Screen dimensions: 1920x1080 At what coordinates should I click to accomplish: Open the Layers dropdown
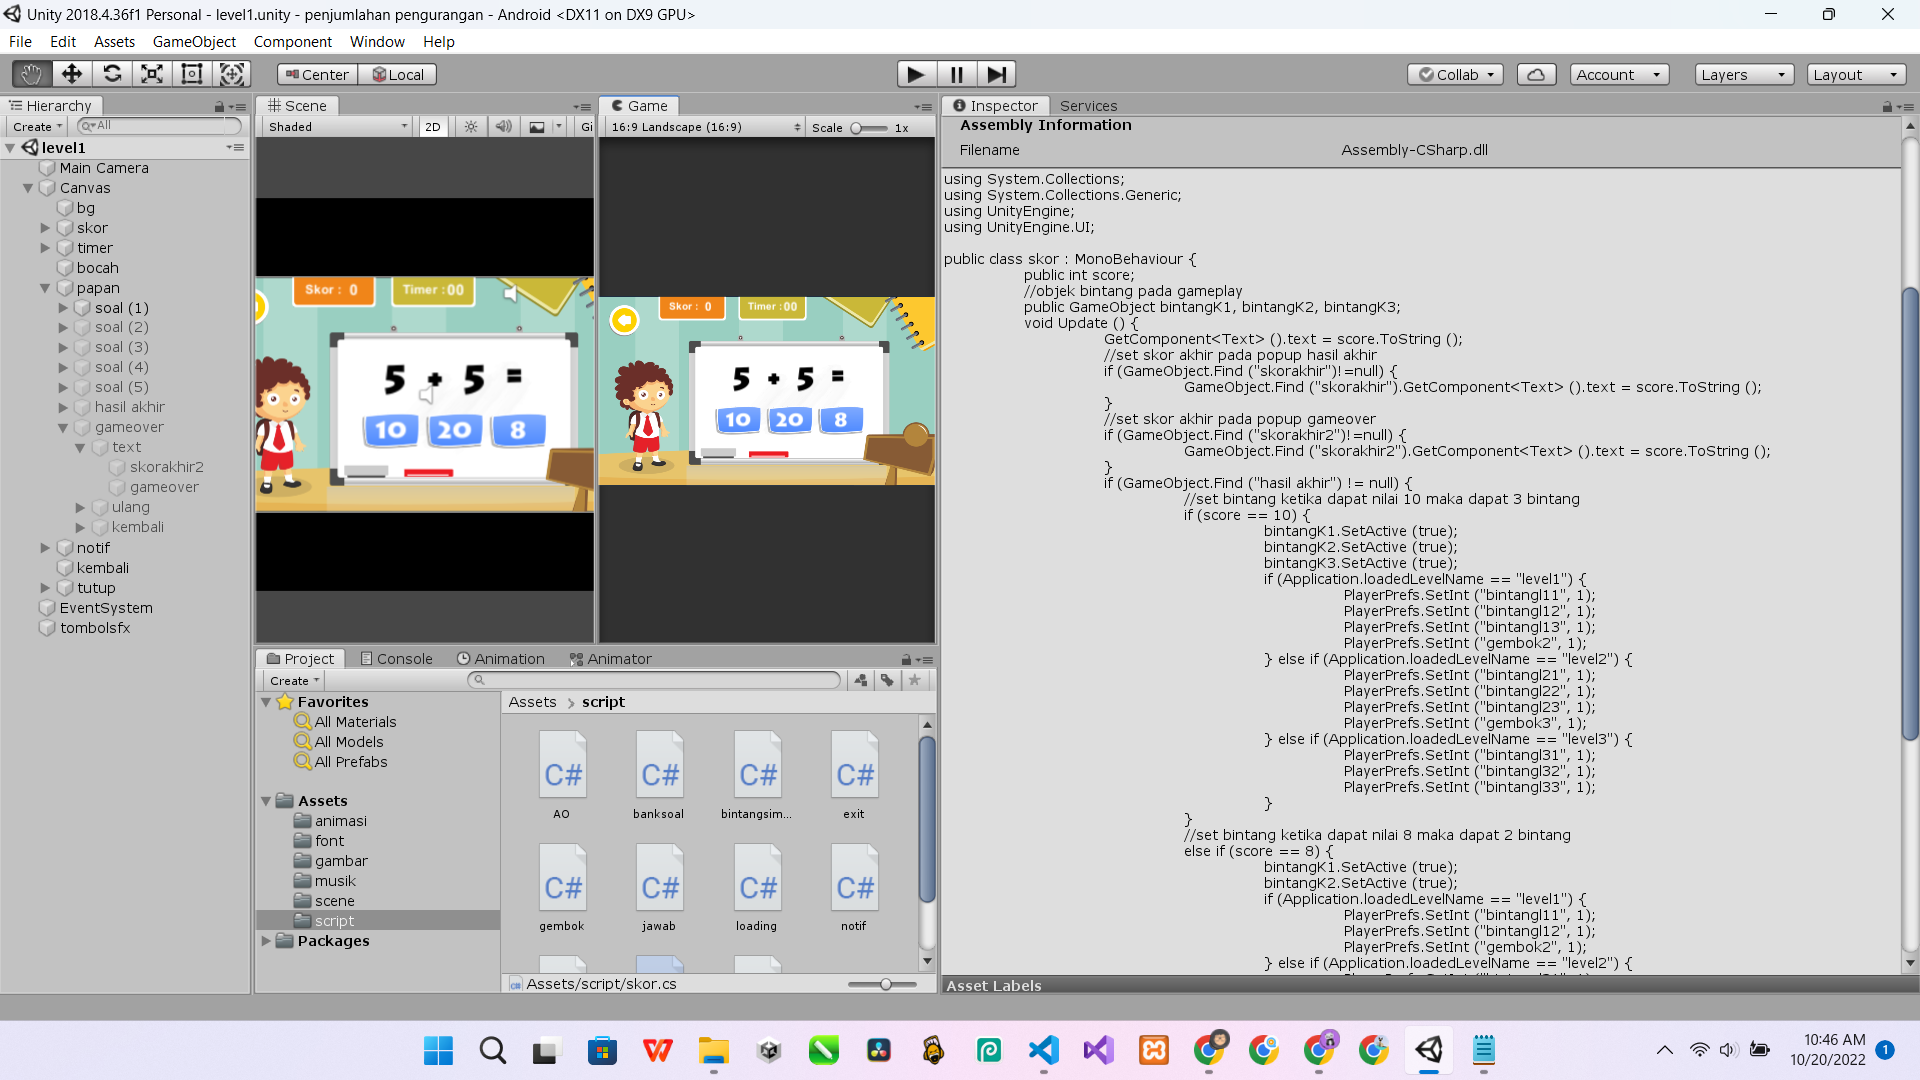click(1743, 74)
